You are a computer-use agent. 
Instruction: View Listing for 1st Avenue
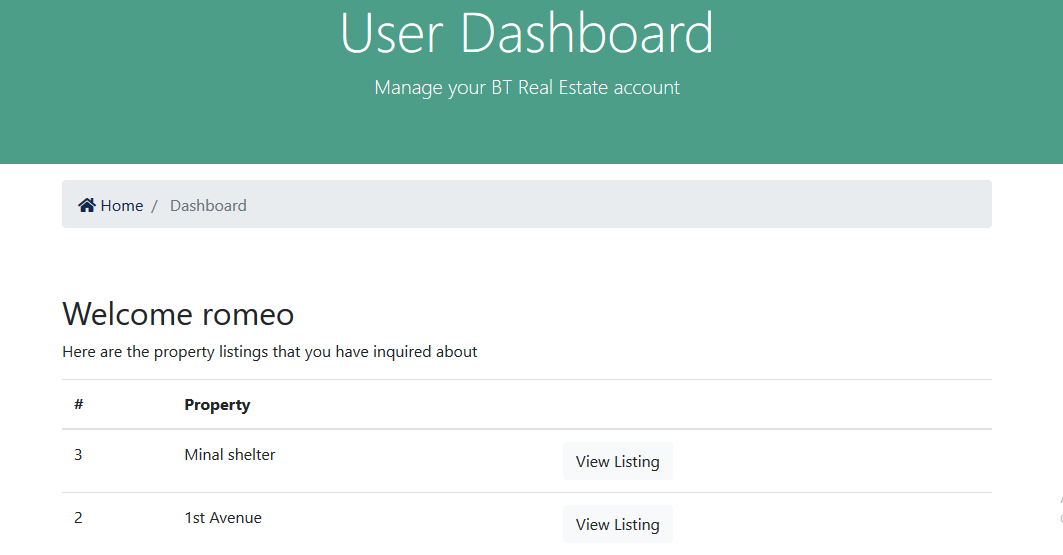point(618,525)
